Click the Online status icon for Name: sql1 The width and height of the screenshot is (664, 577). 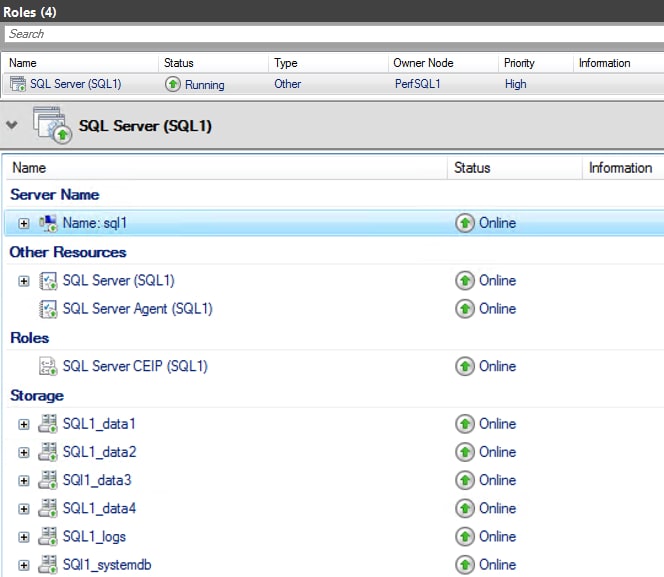[x=465, y=223]
